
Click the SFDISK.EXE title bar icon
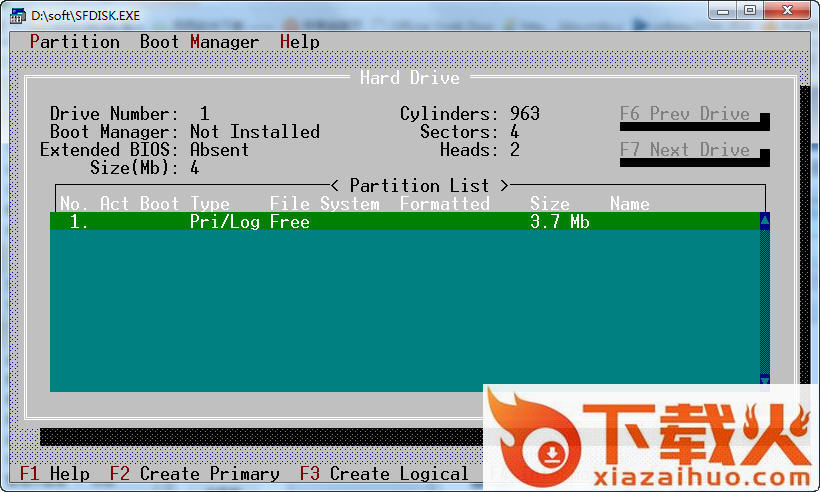[18, 16]
